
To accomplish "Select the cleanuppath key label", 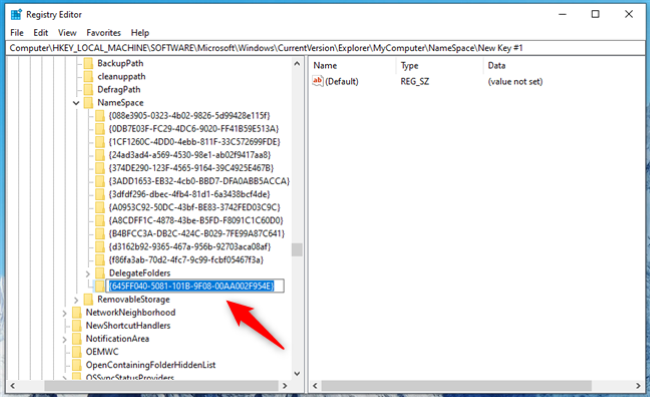I will click(x=121, y=77).
